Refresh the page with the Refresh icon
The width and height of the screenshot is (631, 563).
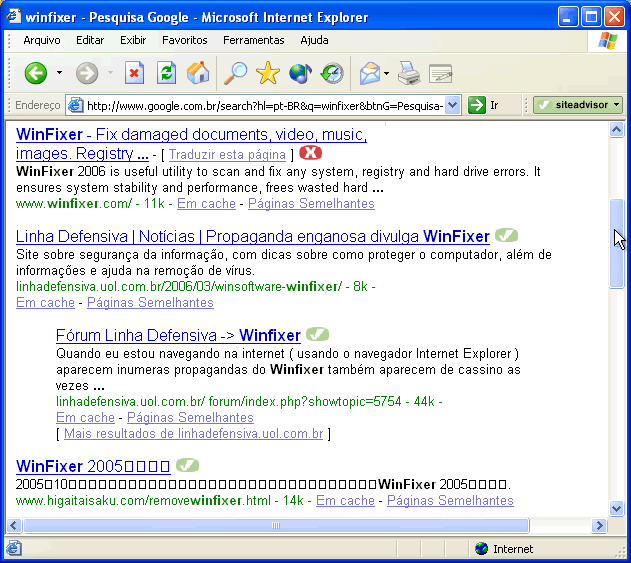tap(166, 73)
